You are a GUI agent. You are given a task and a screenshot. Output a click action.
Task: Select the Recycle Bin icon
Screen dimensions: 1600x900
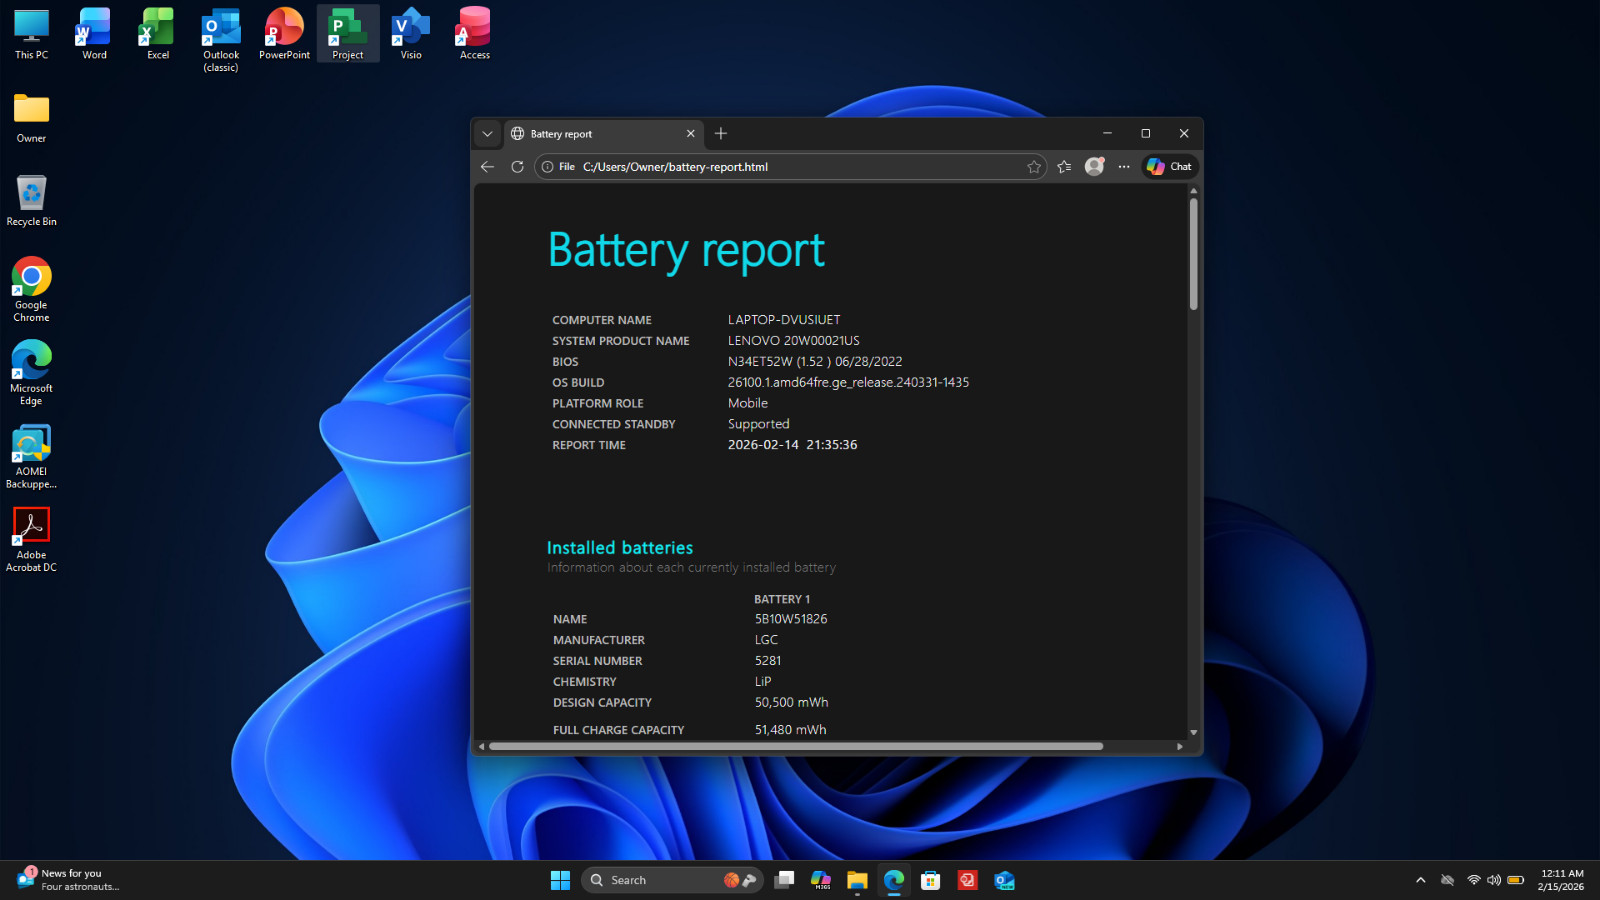[31, 200]
